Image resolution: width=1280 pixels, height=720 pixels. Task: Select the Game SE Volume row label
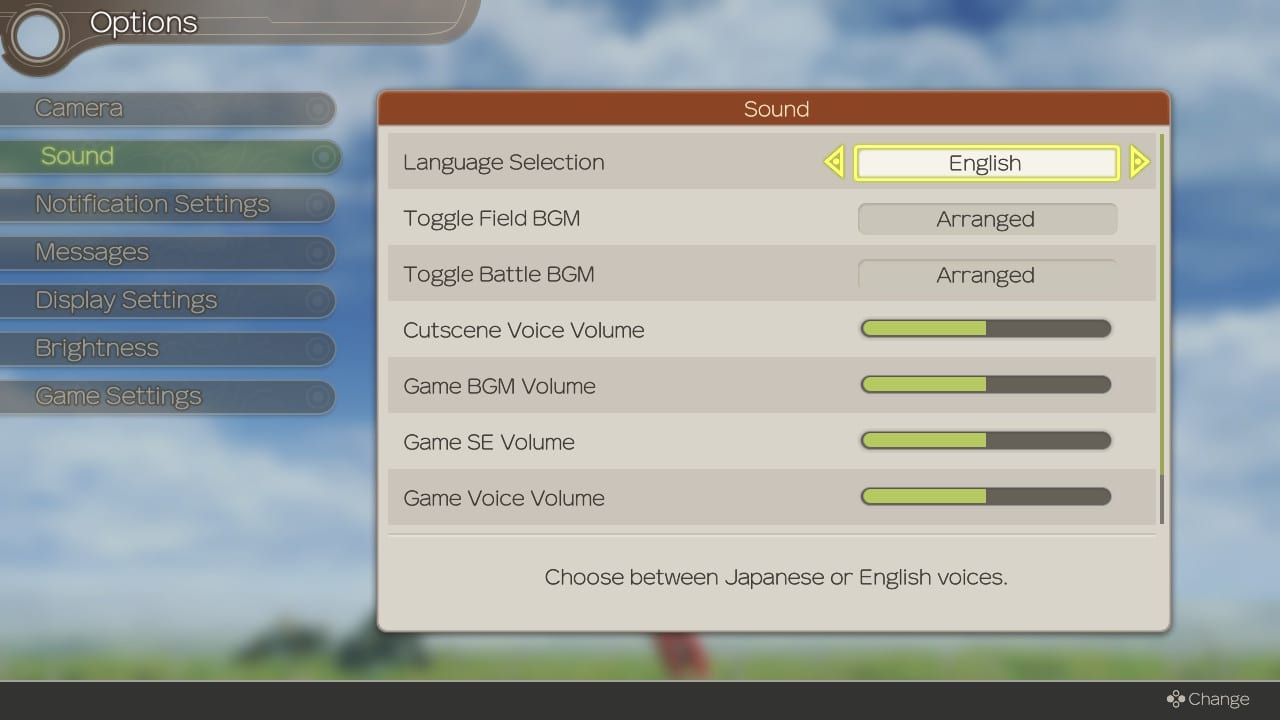coord(488,442)
